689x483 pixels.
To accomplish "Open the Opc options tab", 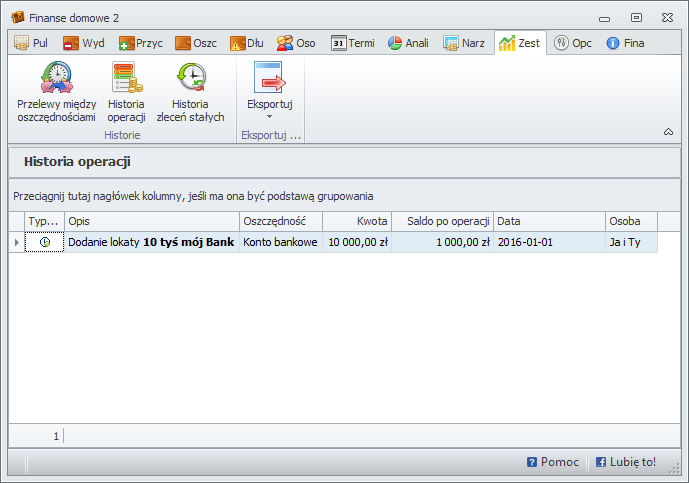I will (x=573, y=43).
